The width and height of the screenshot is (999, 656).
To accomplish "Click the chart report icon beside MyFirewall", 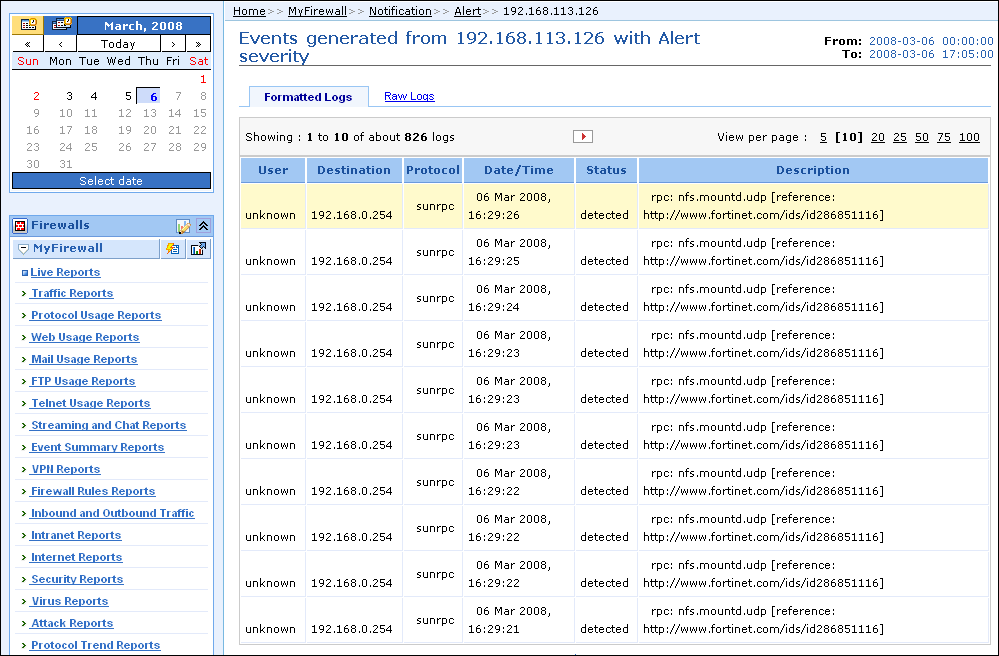I will click(x=198, y=248).
